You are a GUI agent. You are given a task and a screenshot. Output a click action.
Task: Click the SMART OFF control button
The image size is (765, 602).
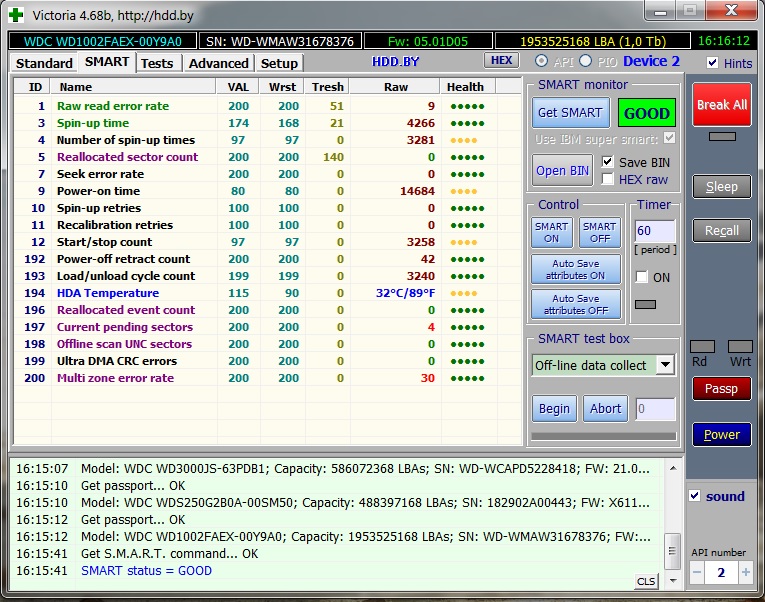[x=600, y=233]
